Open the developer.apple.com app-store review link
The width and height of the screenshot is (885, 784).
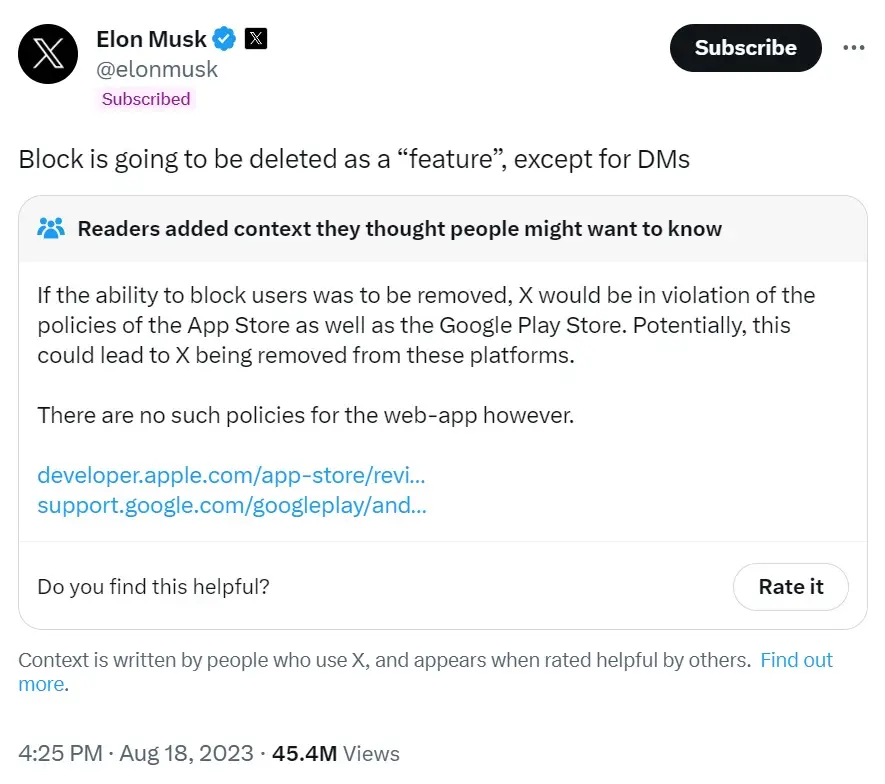[230, 475]
